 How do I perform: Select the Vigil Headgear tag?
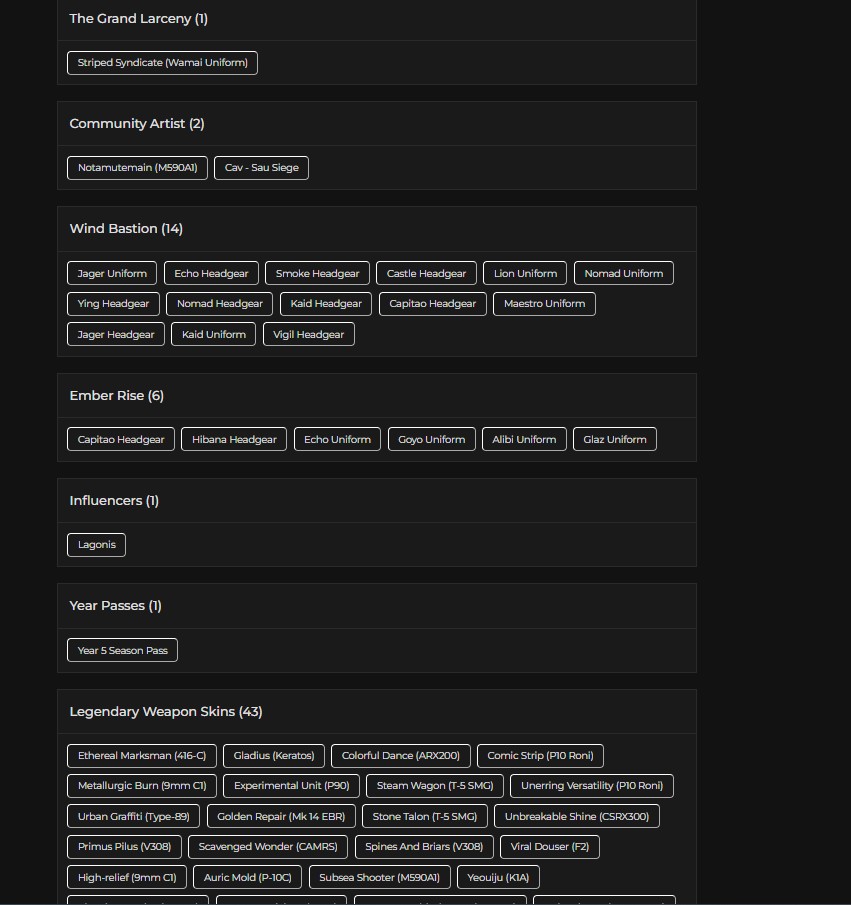click(x=309, y=335)
